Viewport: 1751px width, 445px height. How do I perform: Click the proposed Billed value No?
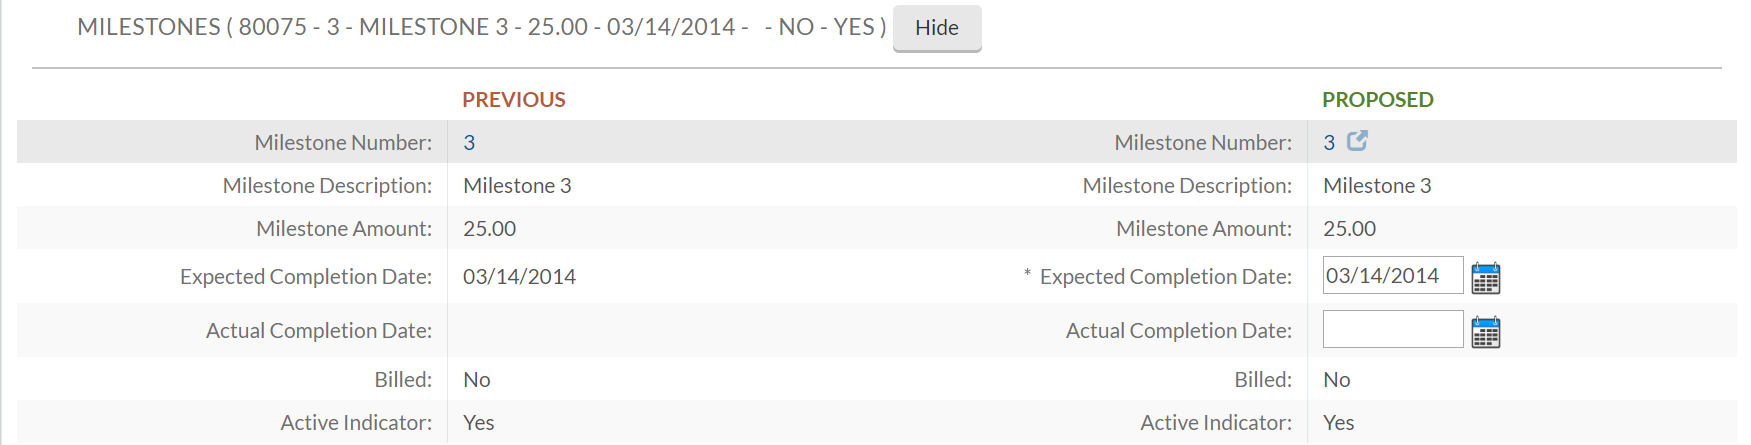coord(1337,380)
